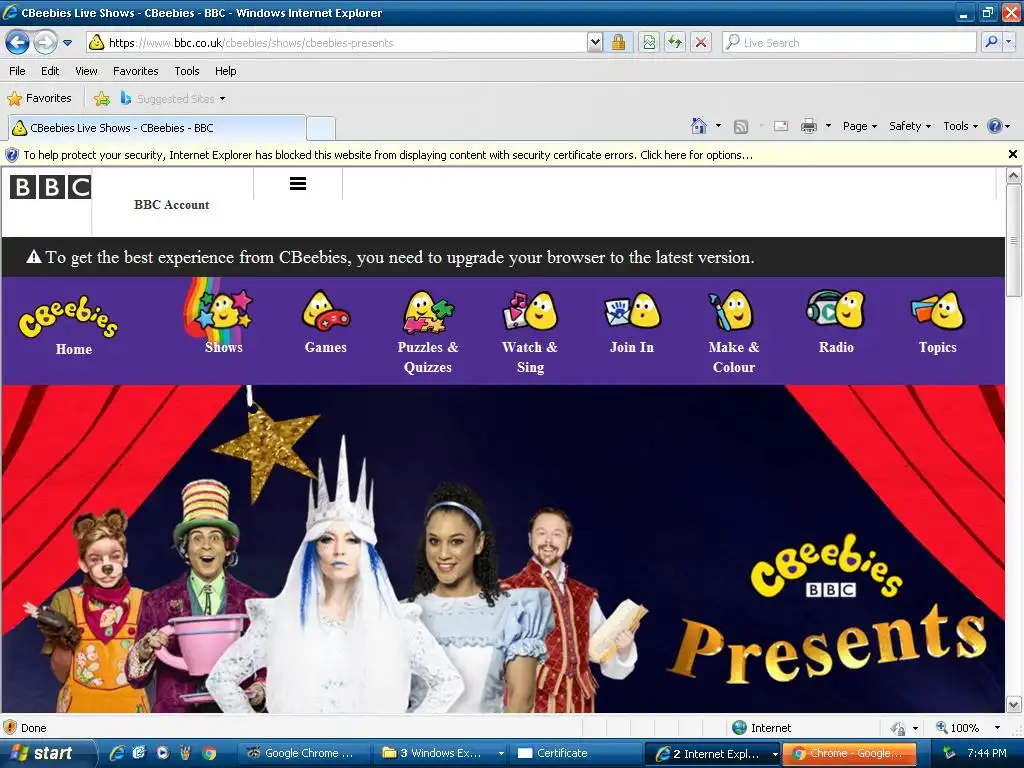Viewport: 1024px width, 768px height.
Task: Select the CBeebies Live Shows tab
Action: 157,128
